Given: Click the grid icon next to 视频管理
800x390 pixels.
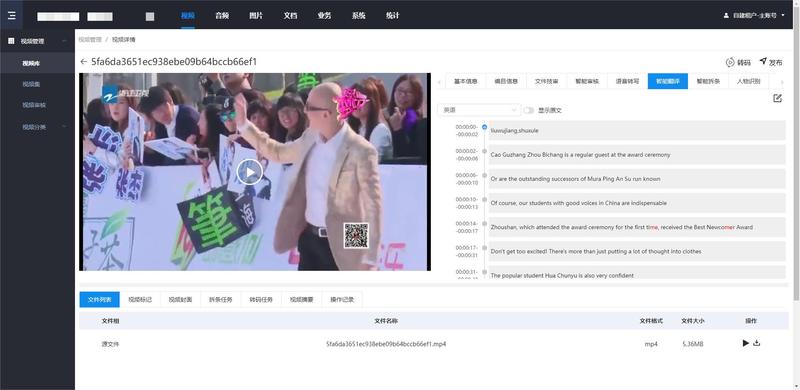Looking at the screenshot, I should coord(11,41).
